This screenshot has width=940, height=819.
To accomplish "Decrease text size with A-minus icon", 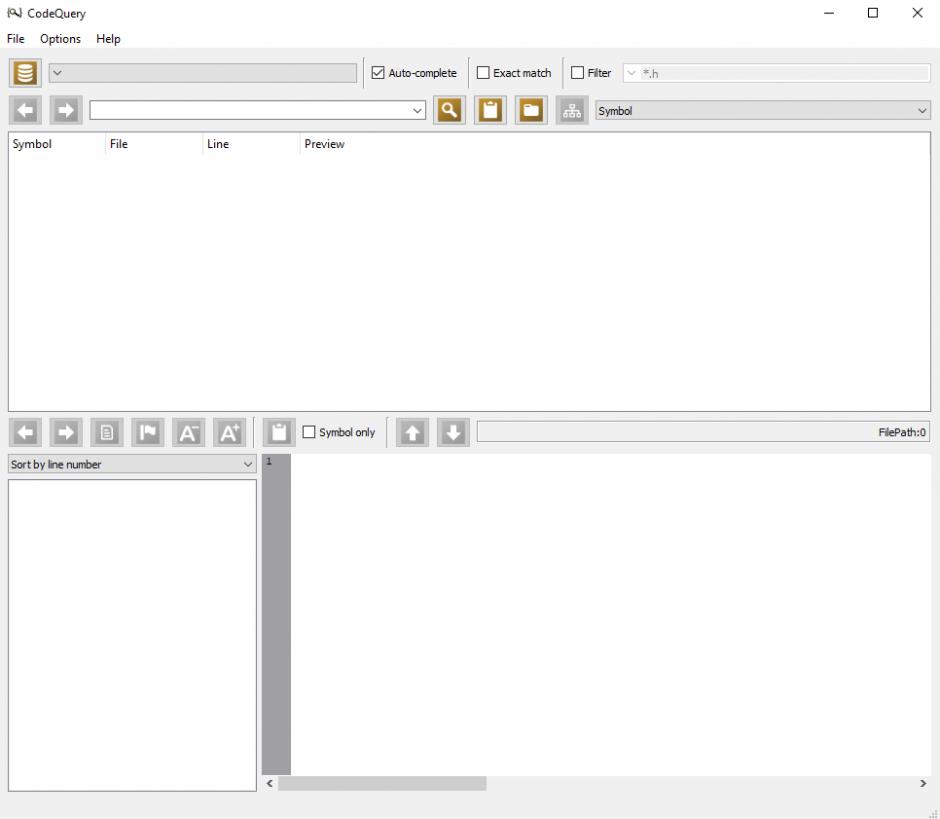I will tap(188, 432).
